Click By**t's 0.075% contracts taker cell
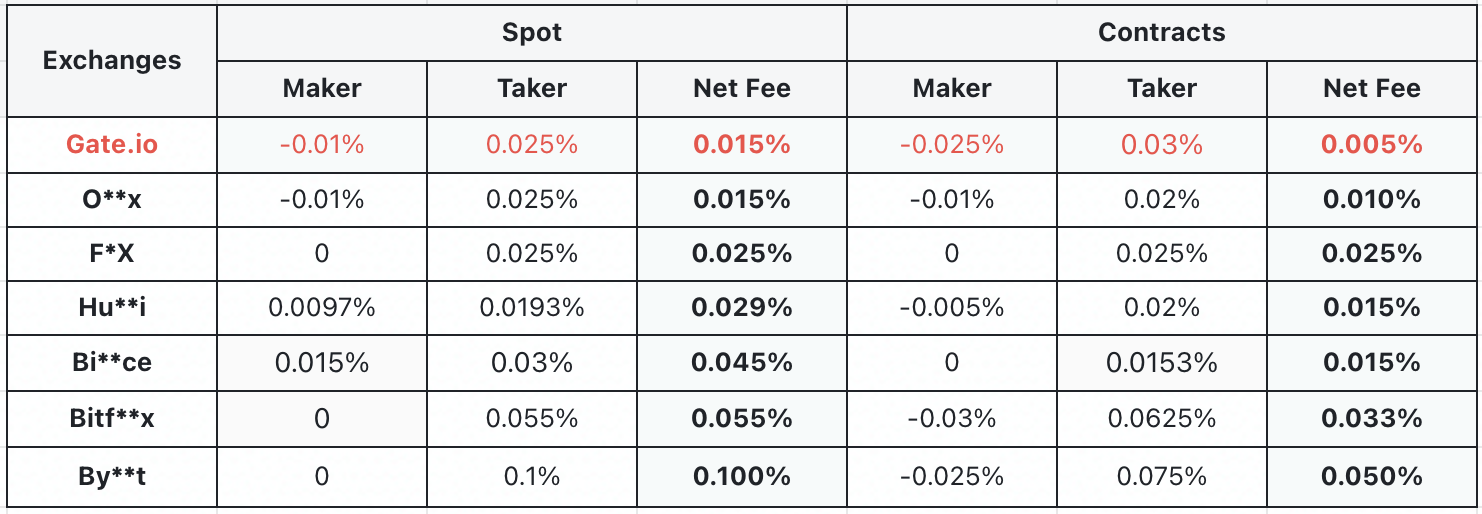Image resolution: width=1482 pixels, height=514 pixels. click(x=1162, y=476)
